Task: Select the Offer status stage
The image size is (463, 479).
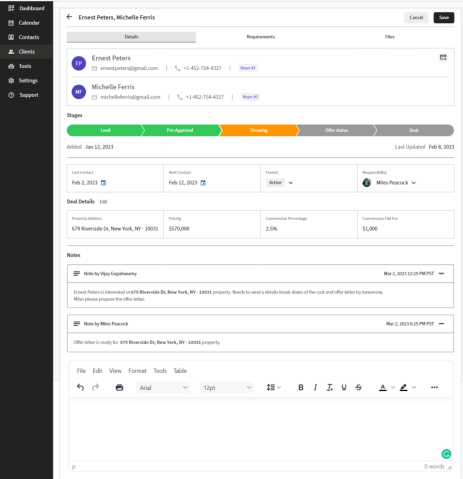Action: [x=336, y=130]
